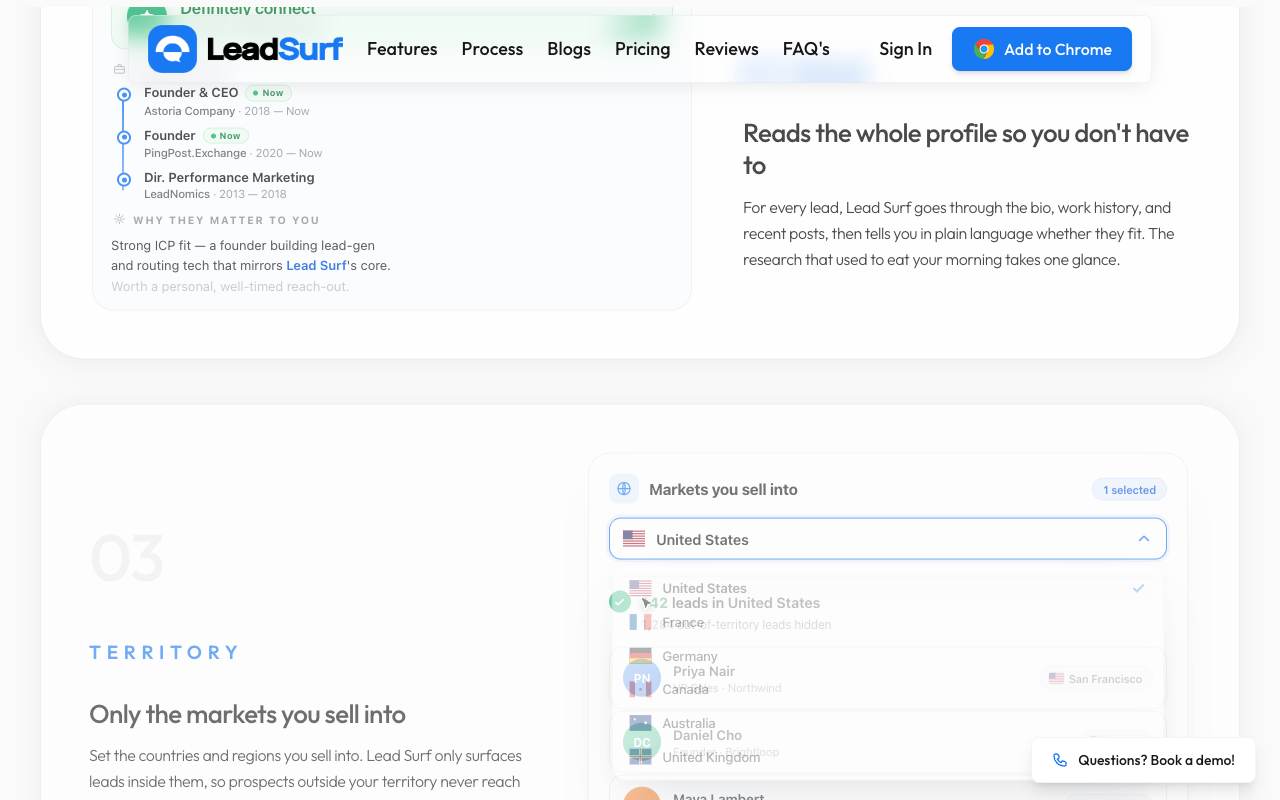Click the globe icon beside Markets you sell into
Image resolution: width=1280 pixels, height=800 pixels.
(624, 489)
